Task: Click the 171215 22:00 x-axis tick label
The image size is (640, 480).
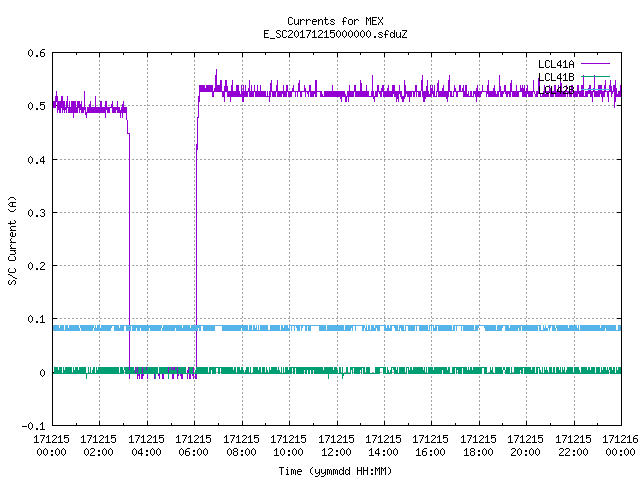Action: pyautogui.click(x=573, y=445)
